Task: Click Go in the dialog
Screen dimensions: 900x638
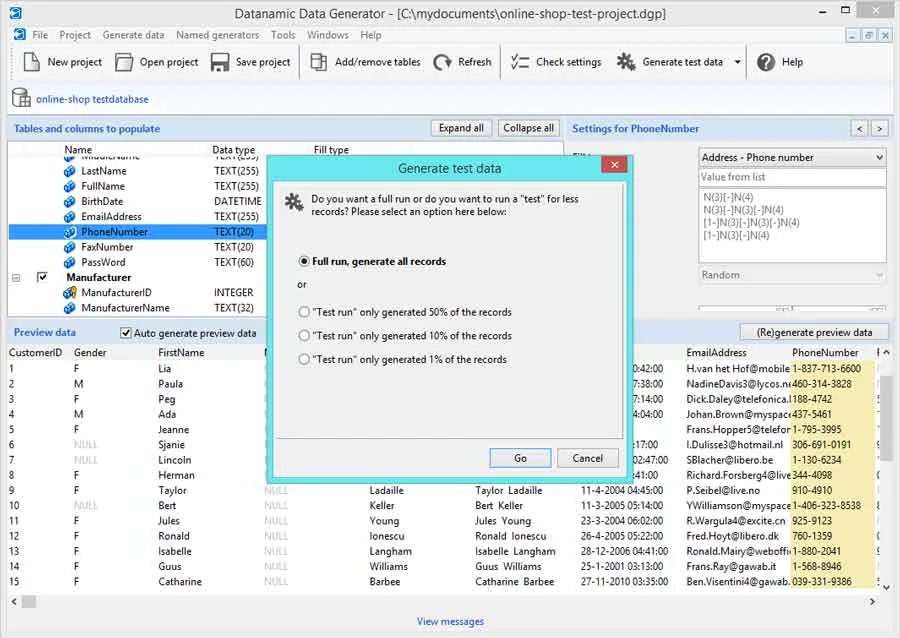Action: 521,458
